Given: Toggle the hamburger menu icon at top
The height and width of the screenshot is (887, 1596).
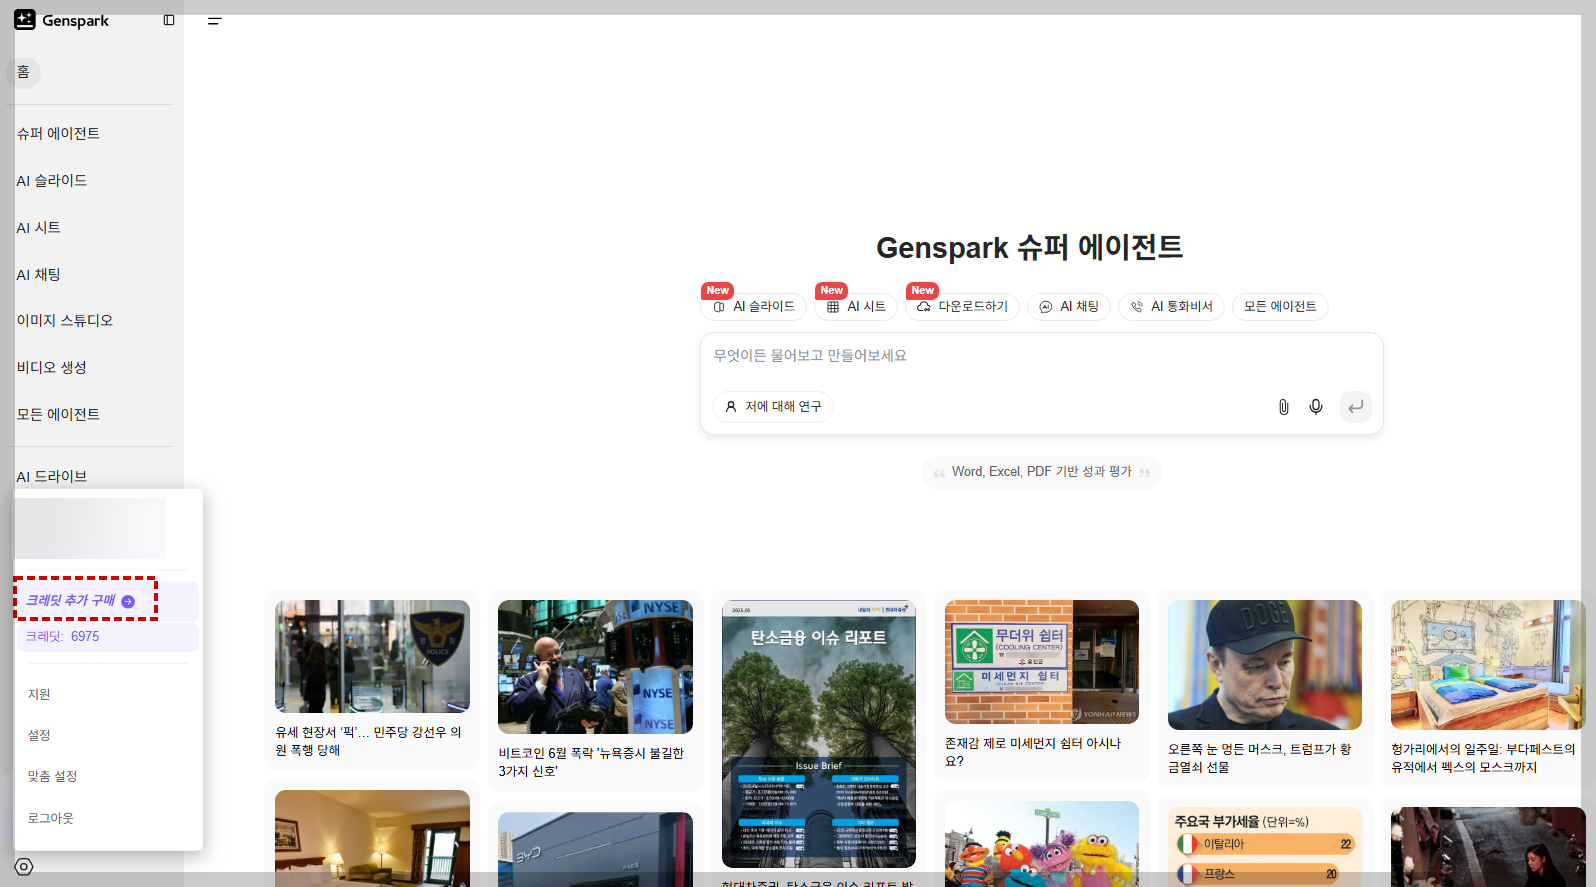Looking at the screenshot, I should [x=214, y=20].
